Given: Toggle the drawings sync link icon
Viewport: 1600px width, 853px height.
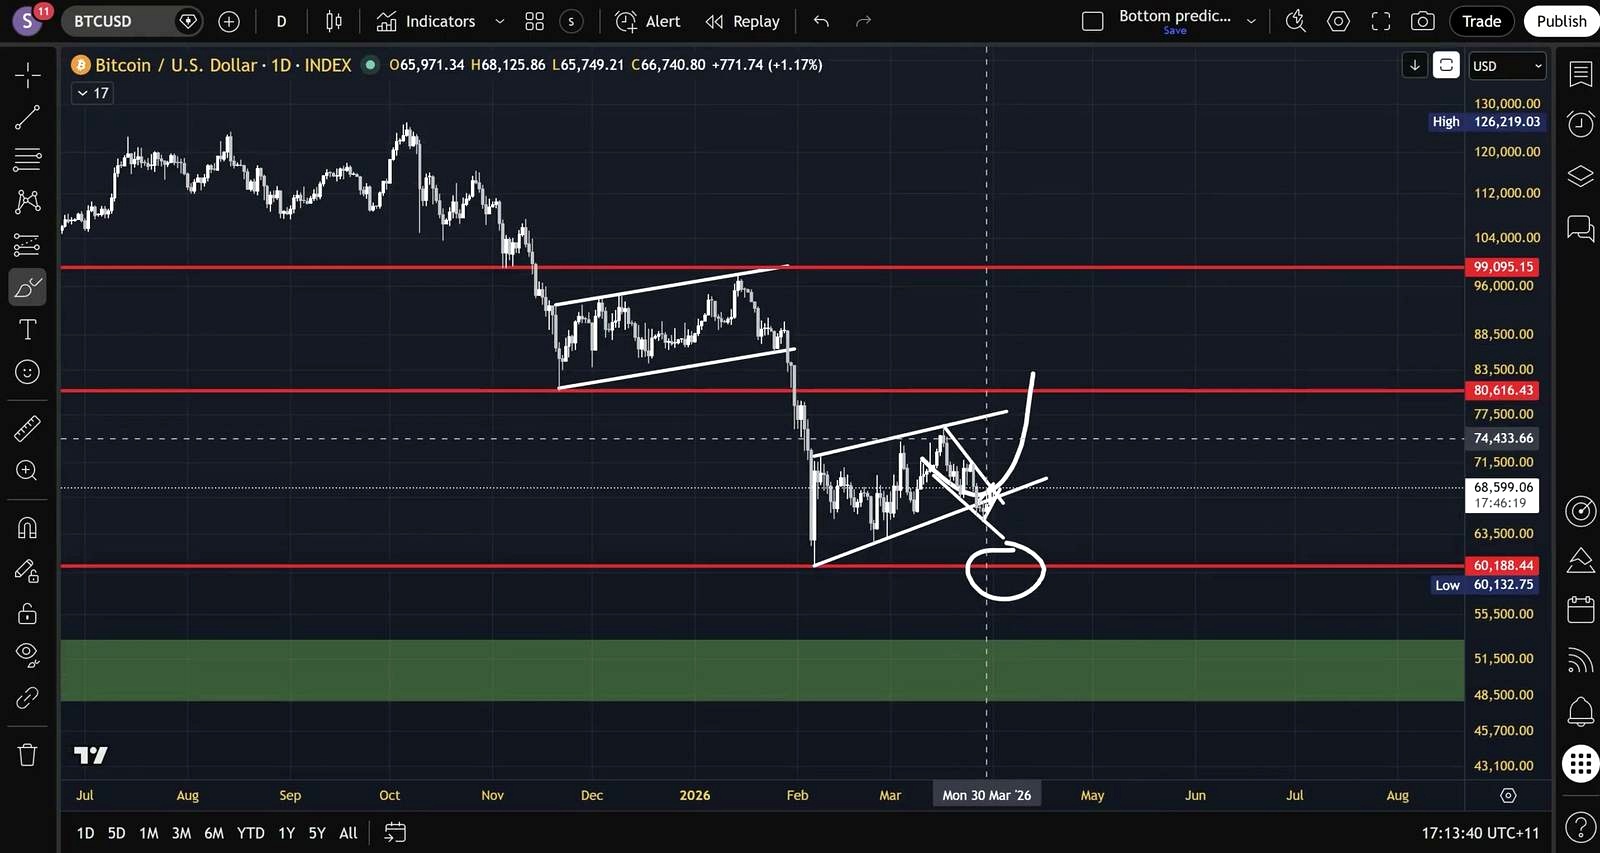Looking at the screenshot, I should tap(28, 698).
